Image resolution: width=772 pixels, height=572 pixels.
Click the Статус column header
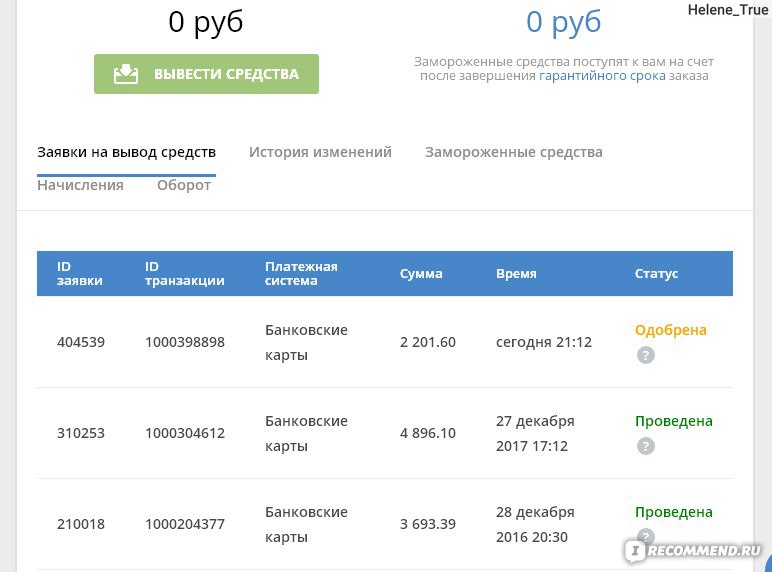[656, 273]
